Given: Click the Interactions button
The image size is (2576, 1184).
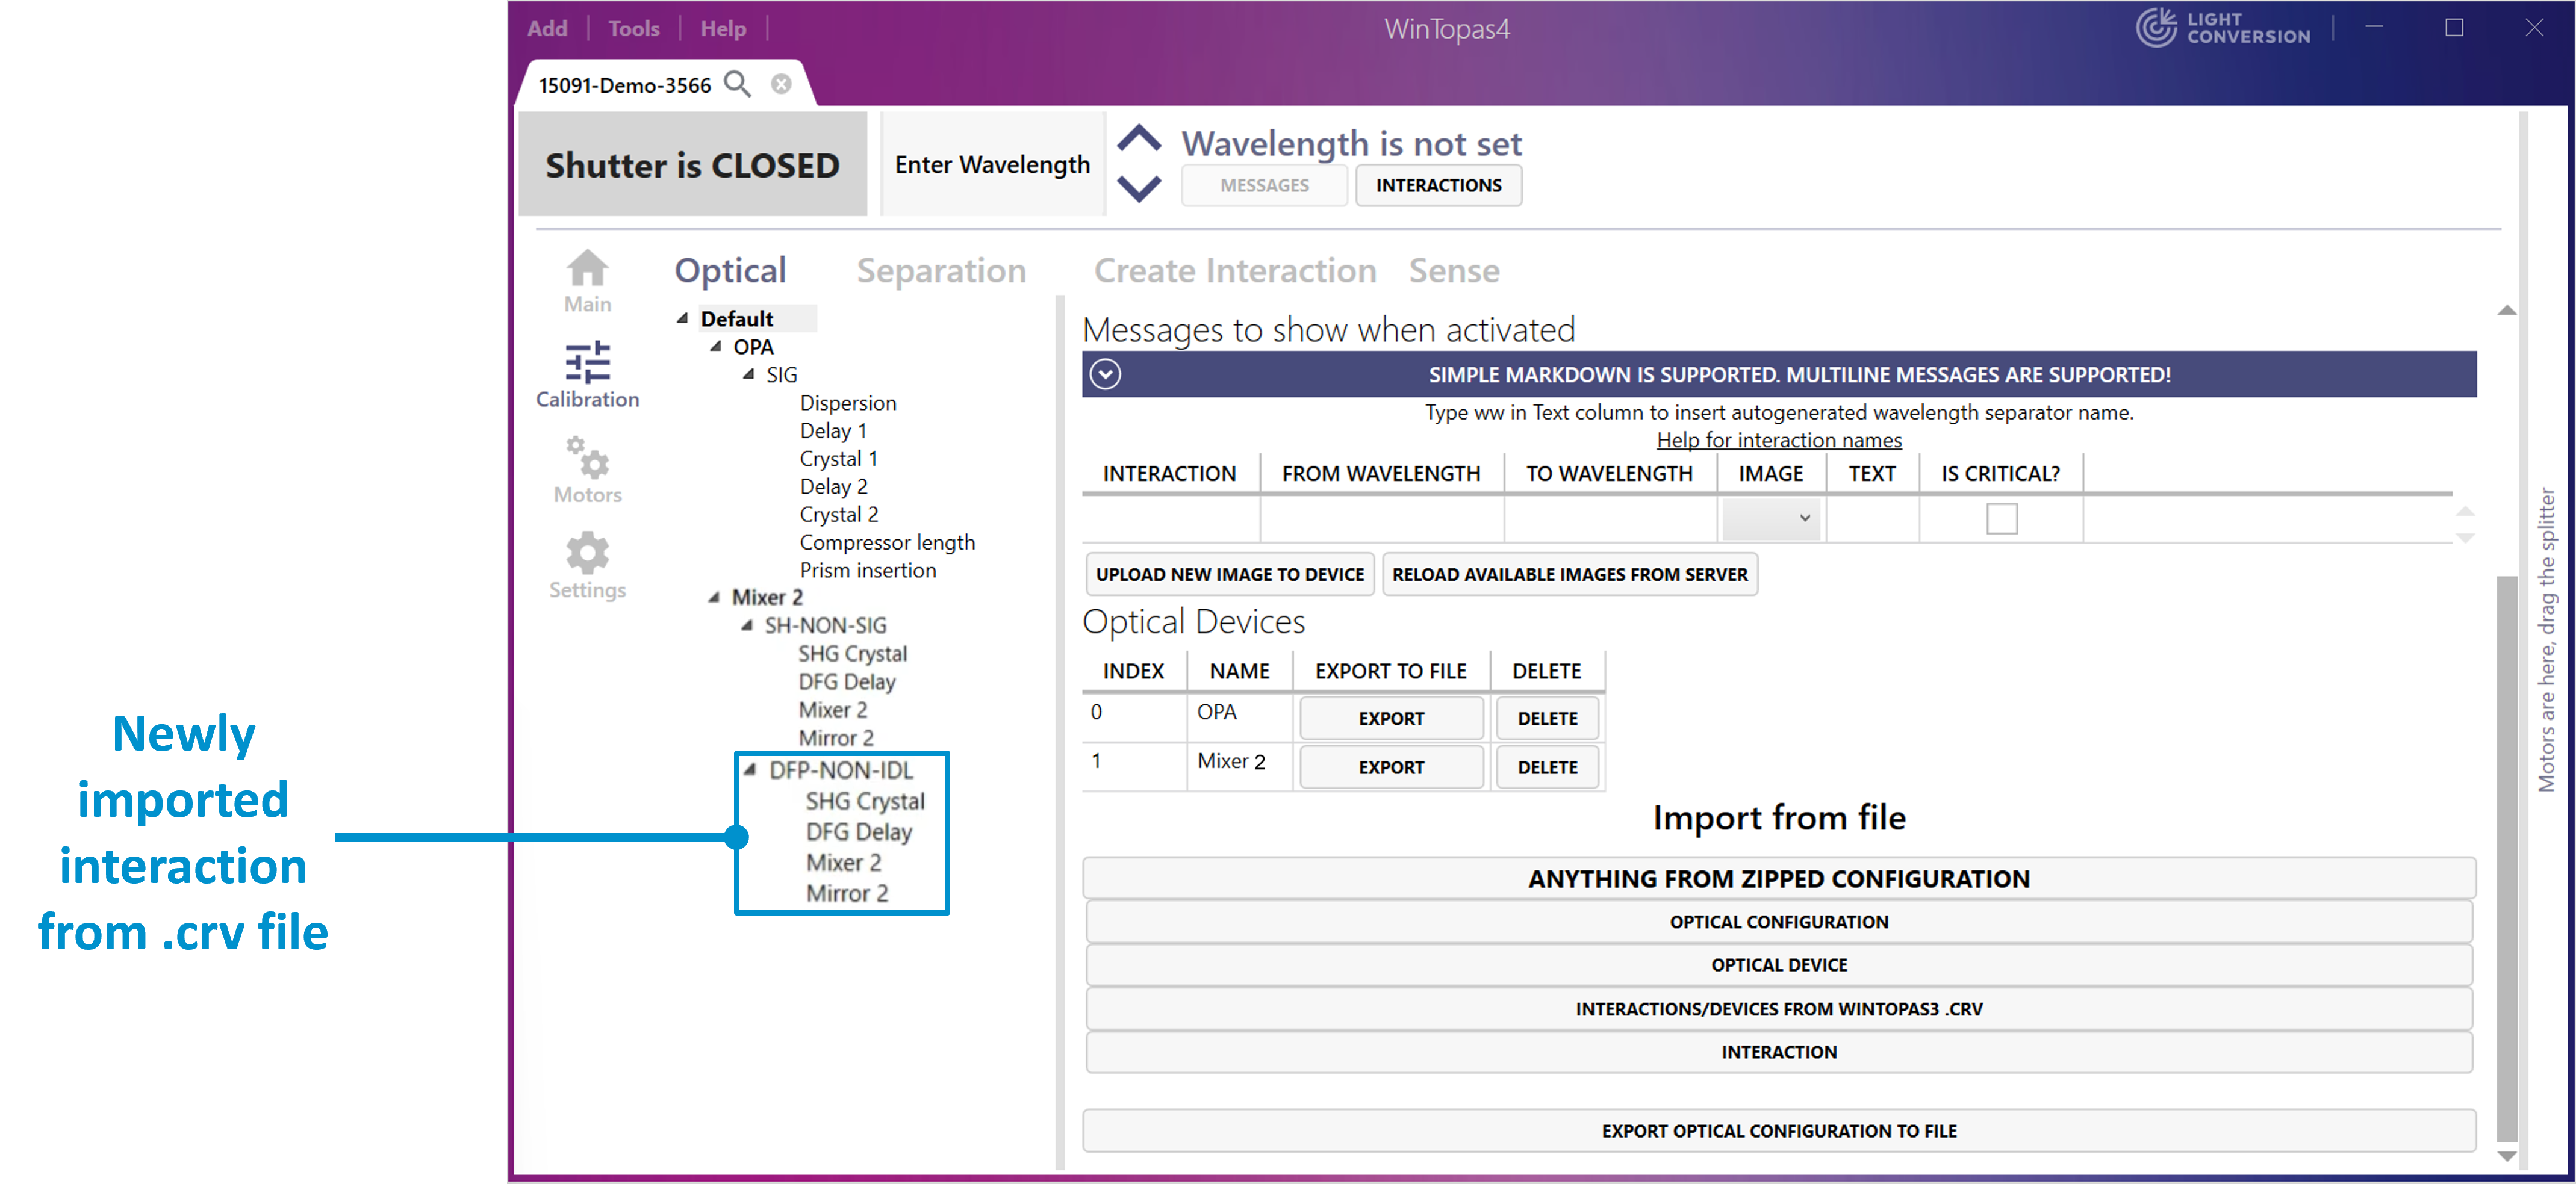Looking at the screenshot, I should (x=1438, y=185).
